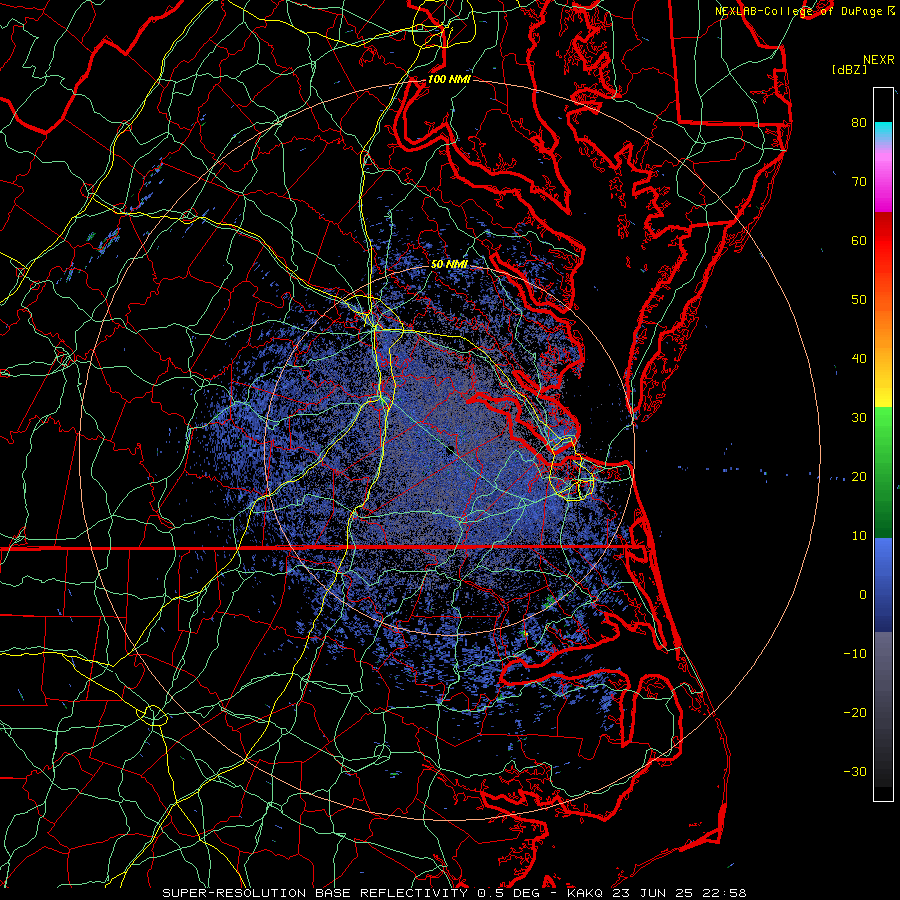Viewport: 900px width, 900px height.
Task: Click the green segment of the color scale
Action: tap(883, 472)
